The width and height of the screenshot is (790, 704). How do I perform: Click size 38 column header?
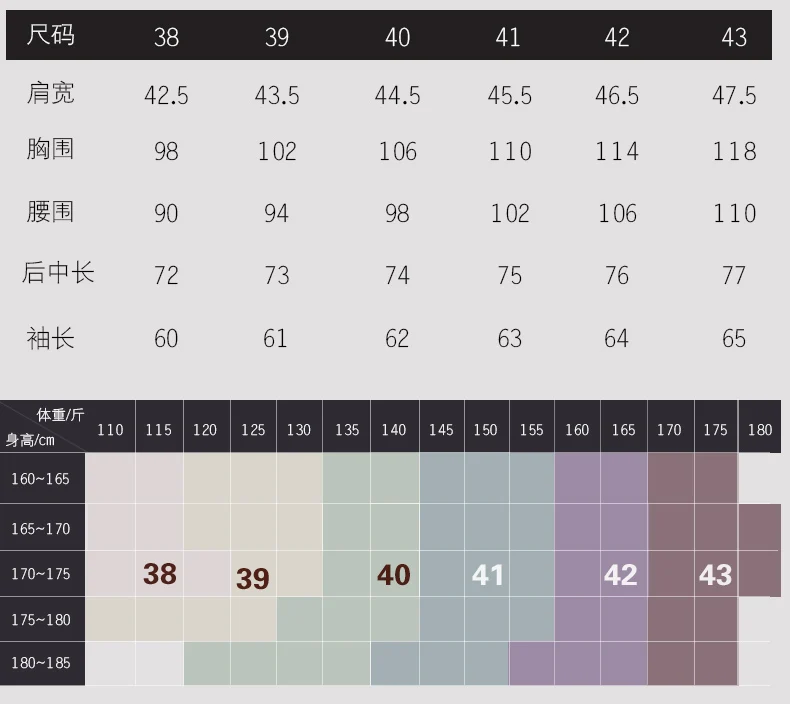point(166,37)
